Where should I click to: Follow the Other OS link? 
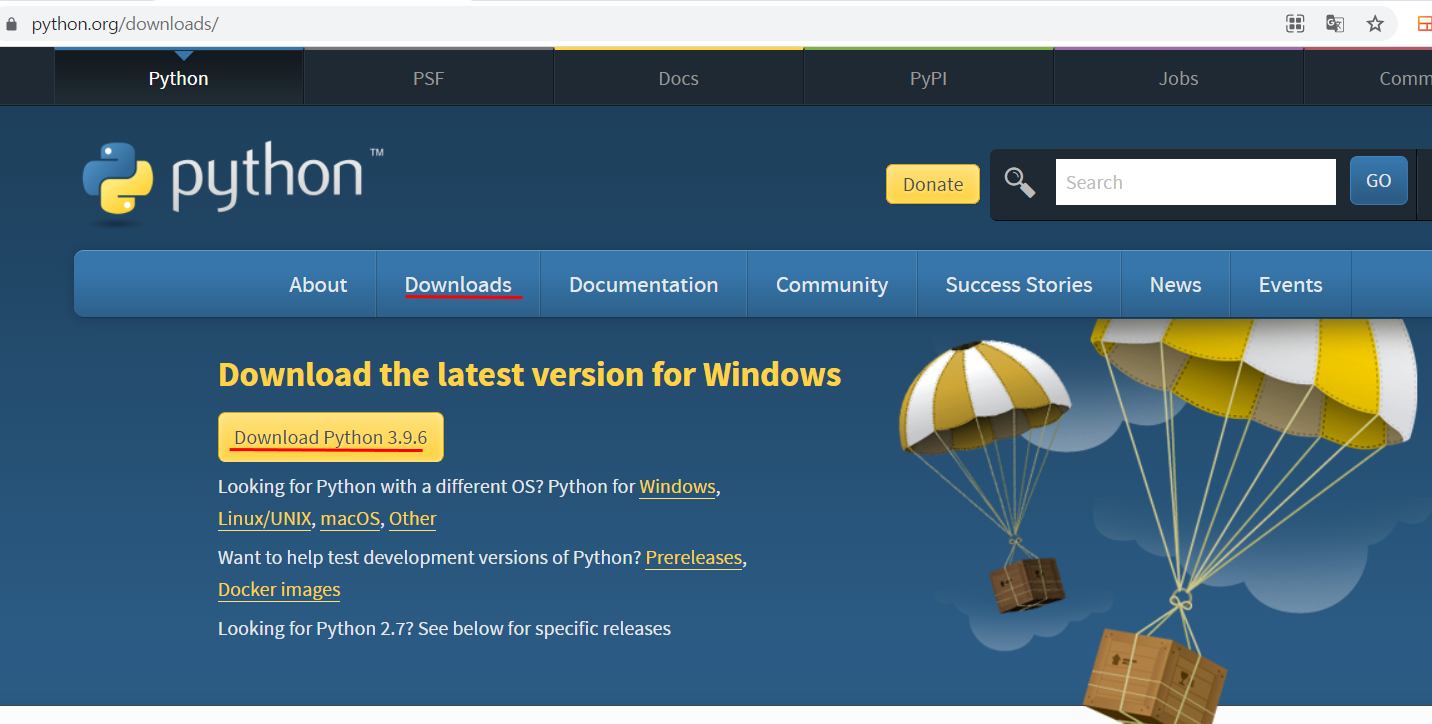point(413,519)
